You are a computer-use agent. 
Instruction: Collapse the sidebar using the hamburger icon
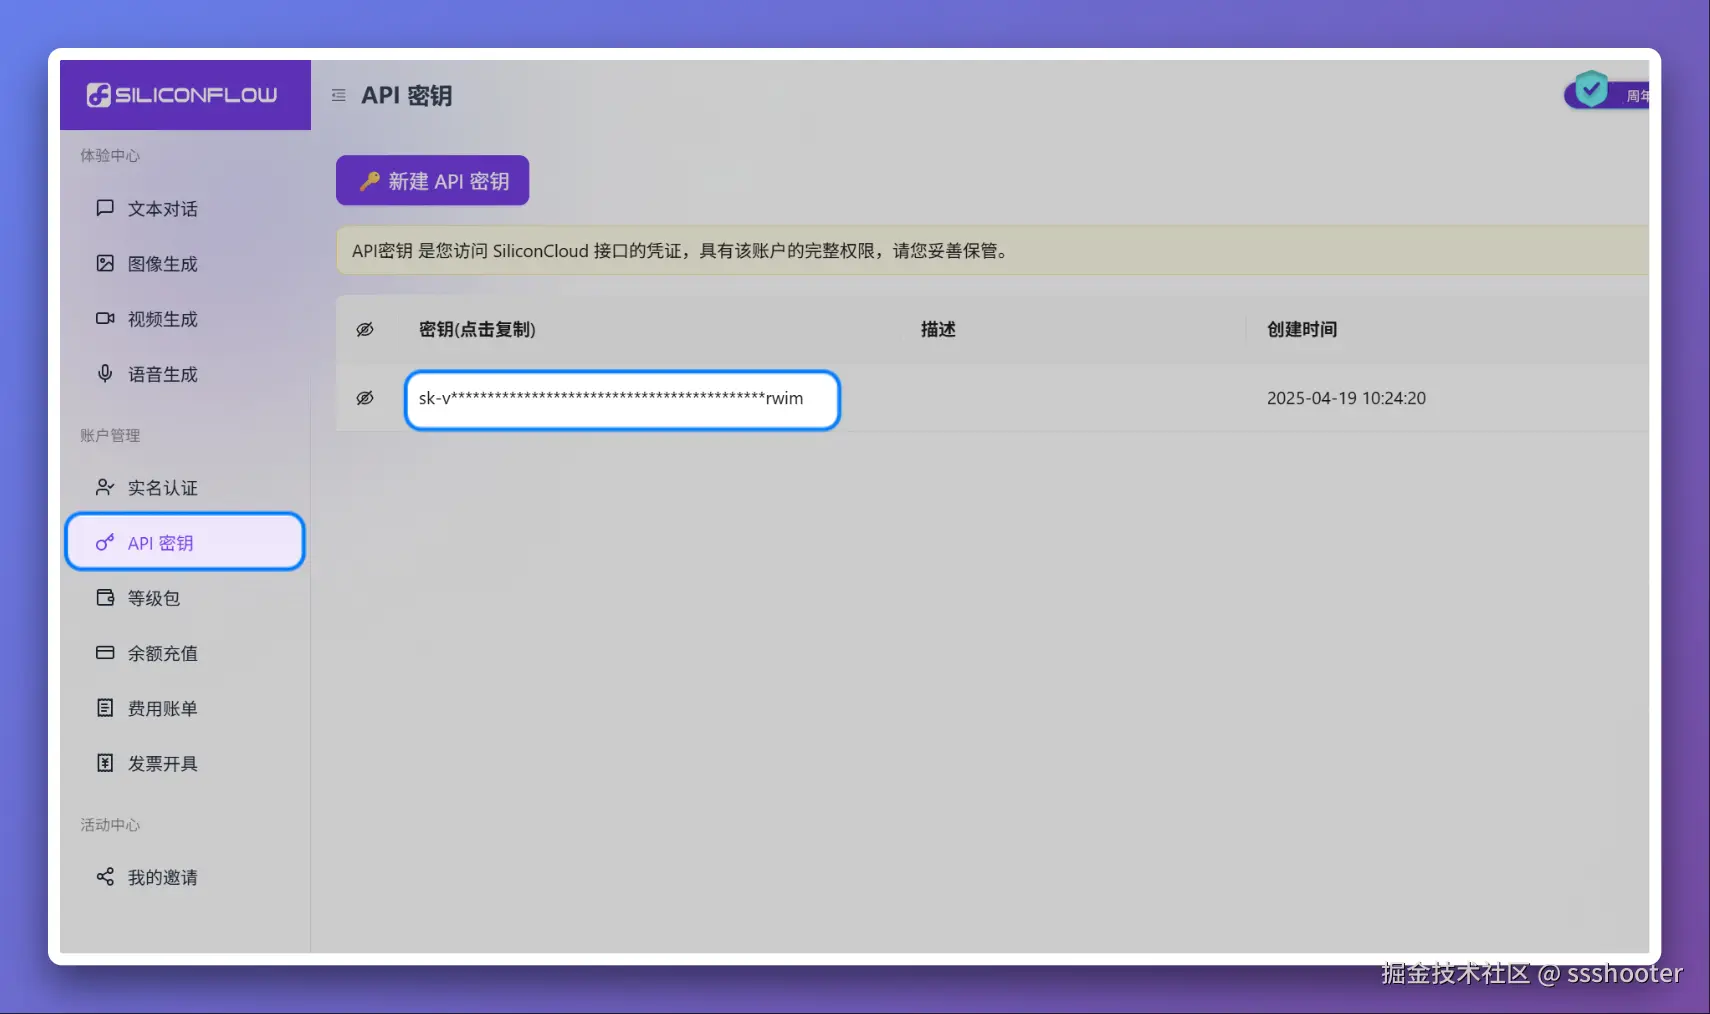point(339,95)
